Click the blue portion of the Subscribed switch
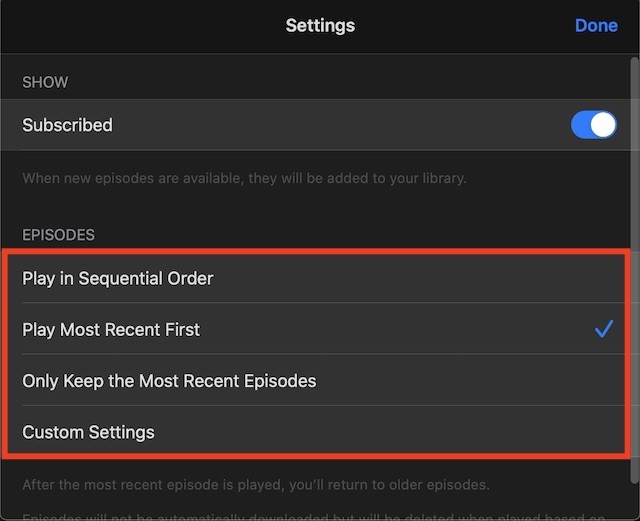 580,125
